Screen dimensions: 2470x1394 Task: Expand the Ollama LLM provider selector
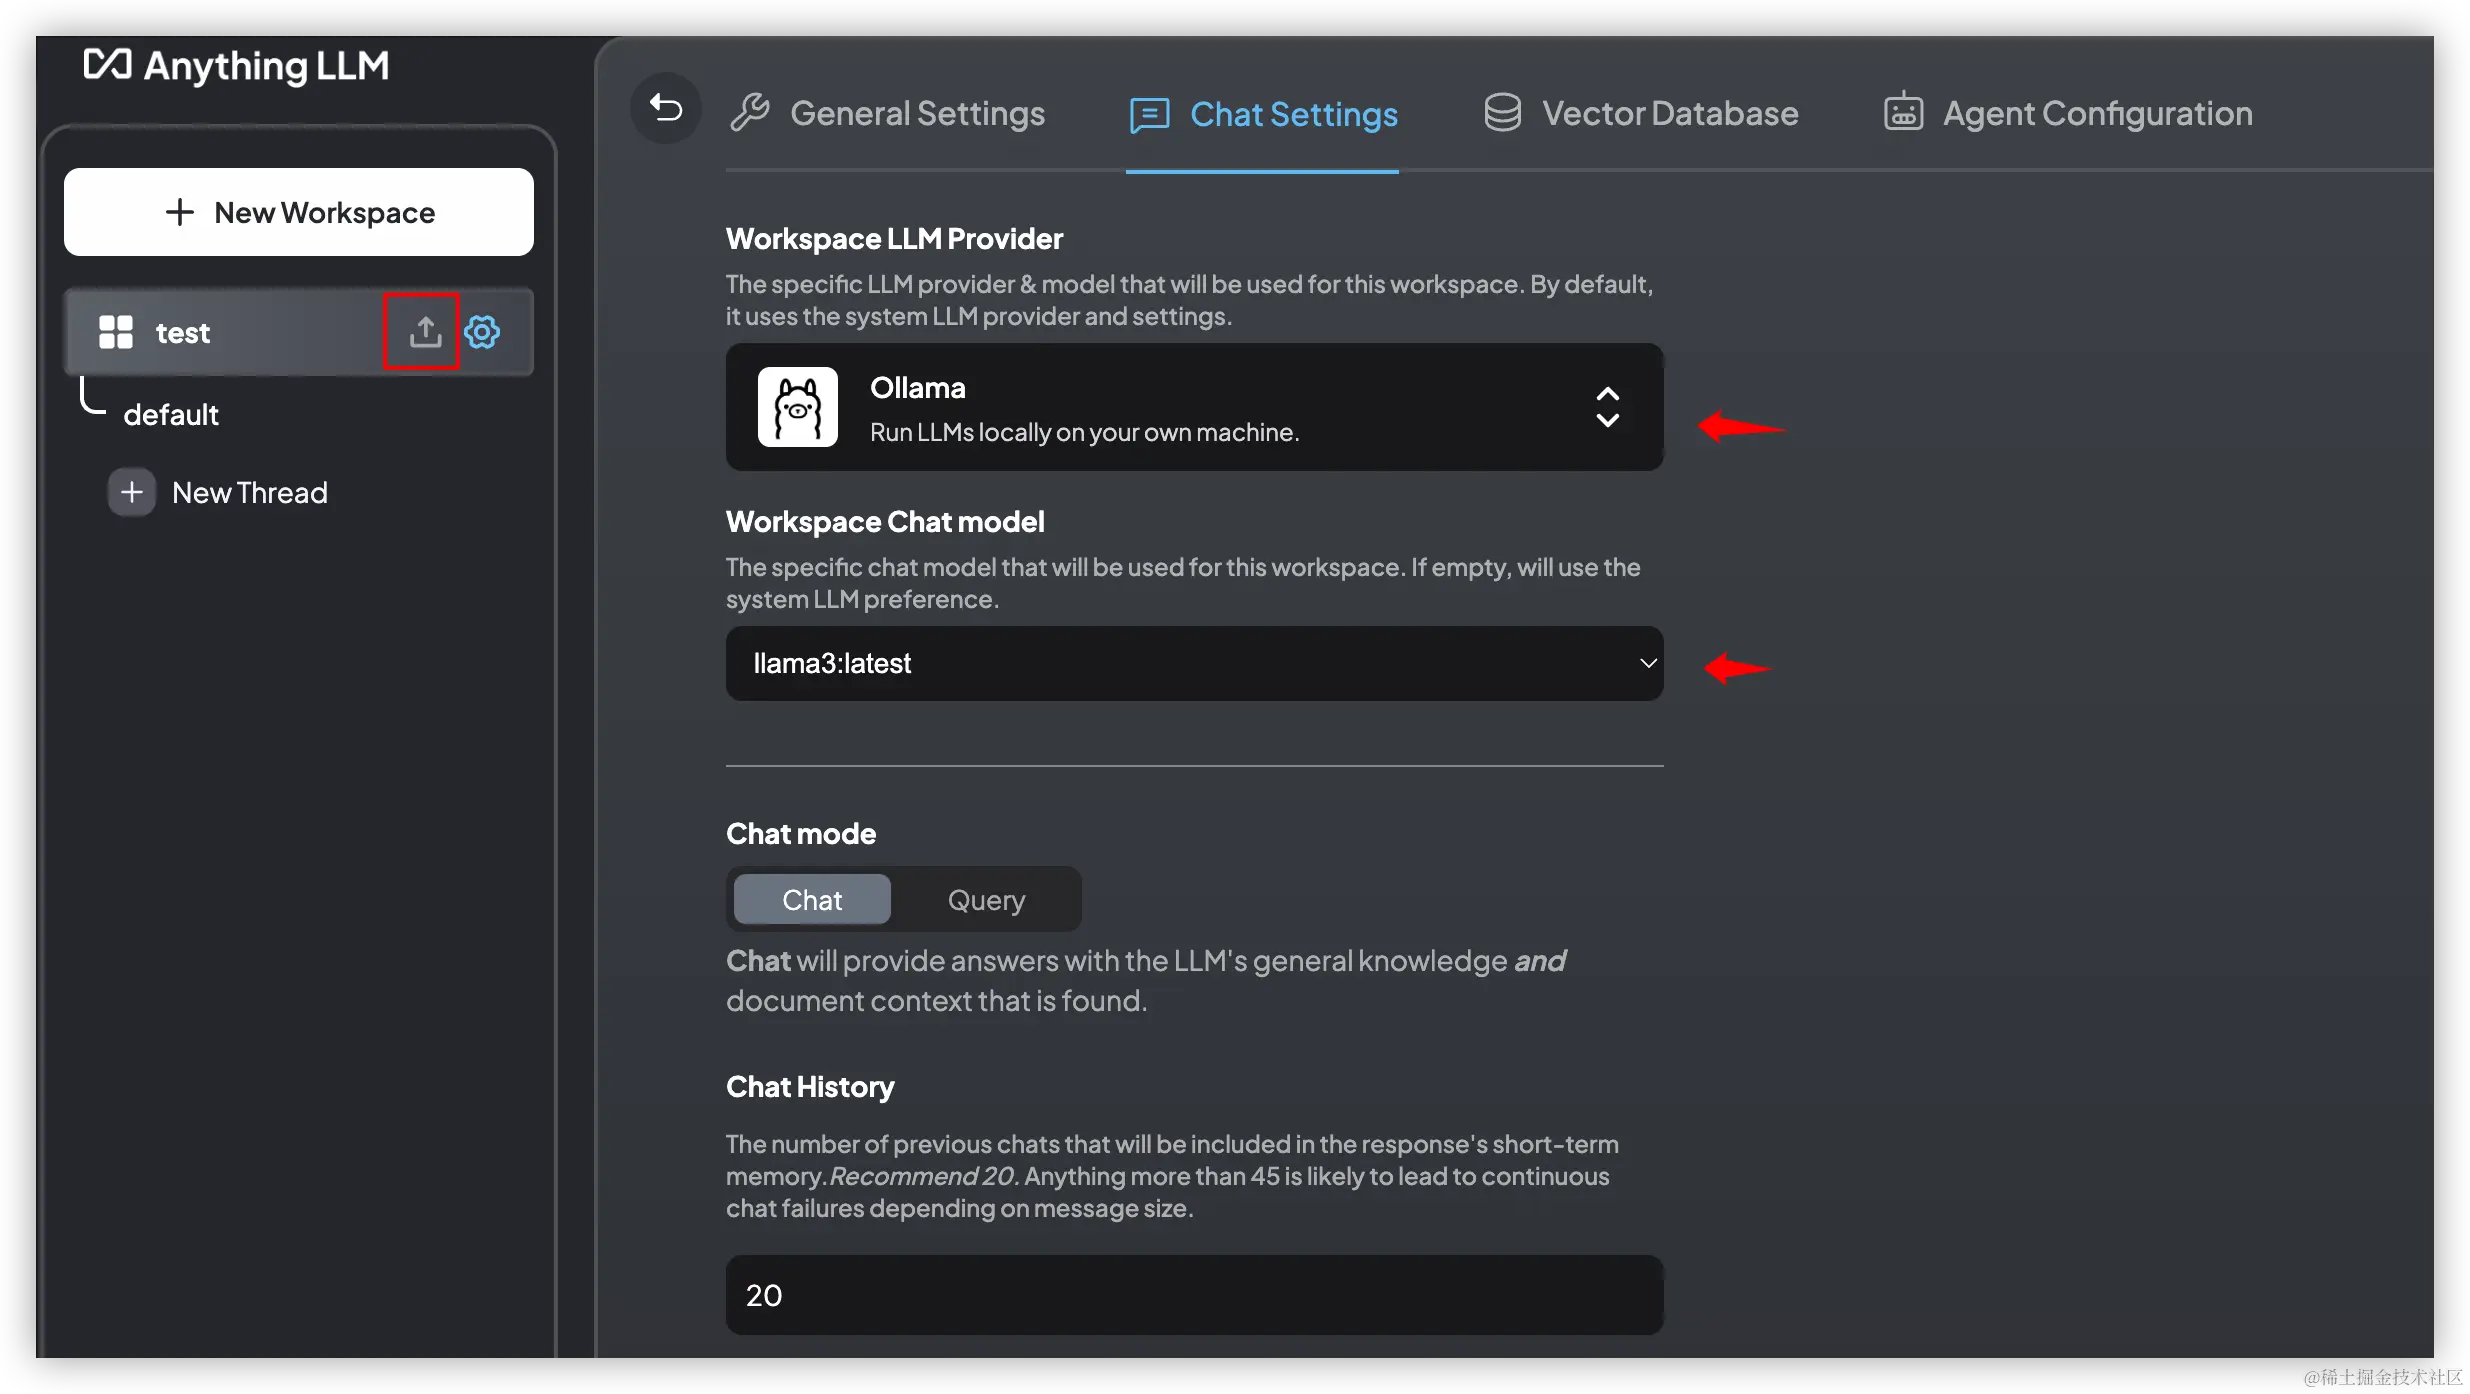(x=1194, y=407)
